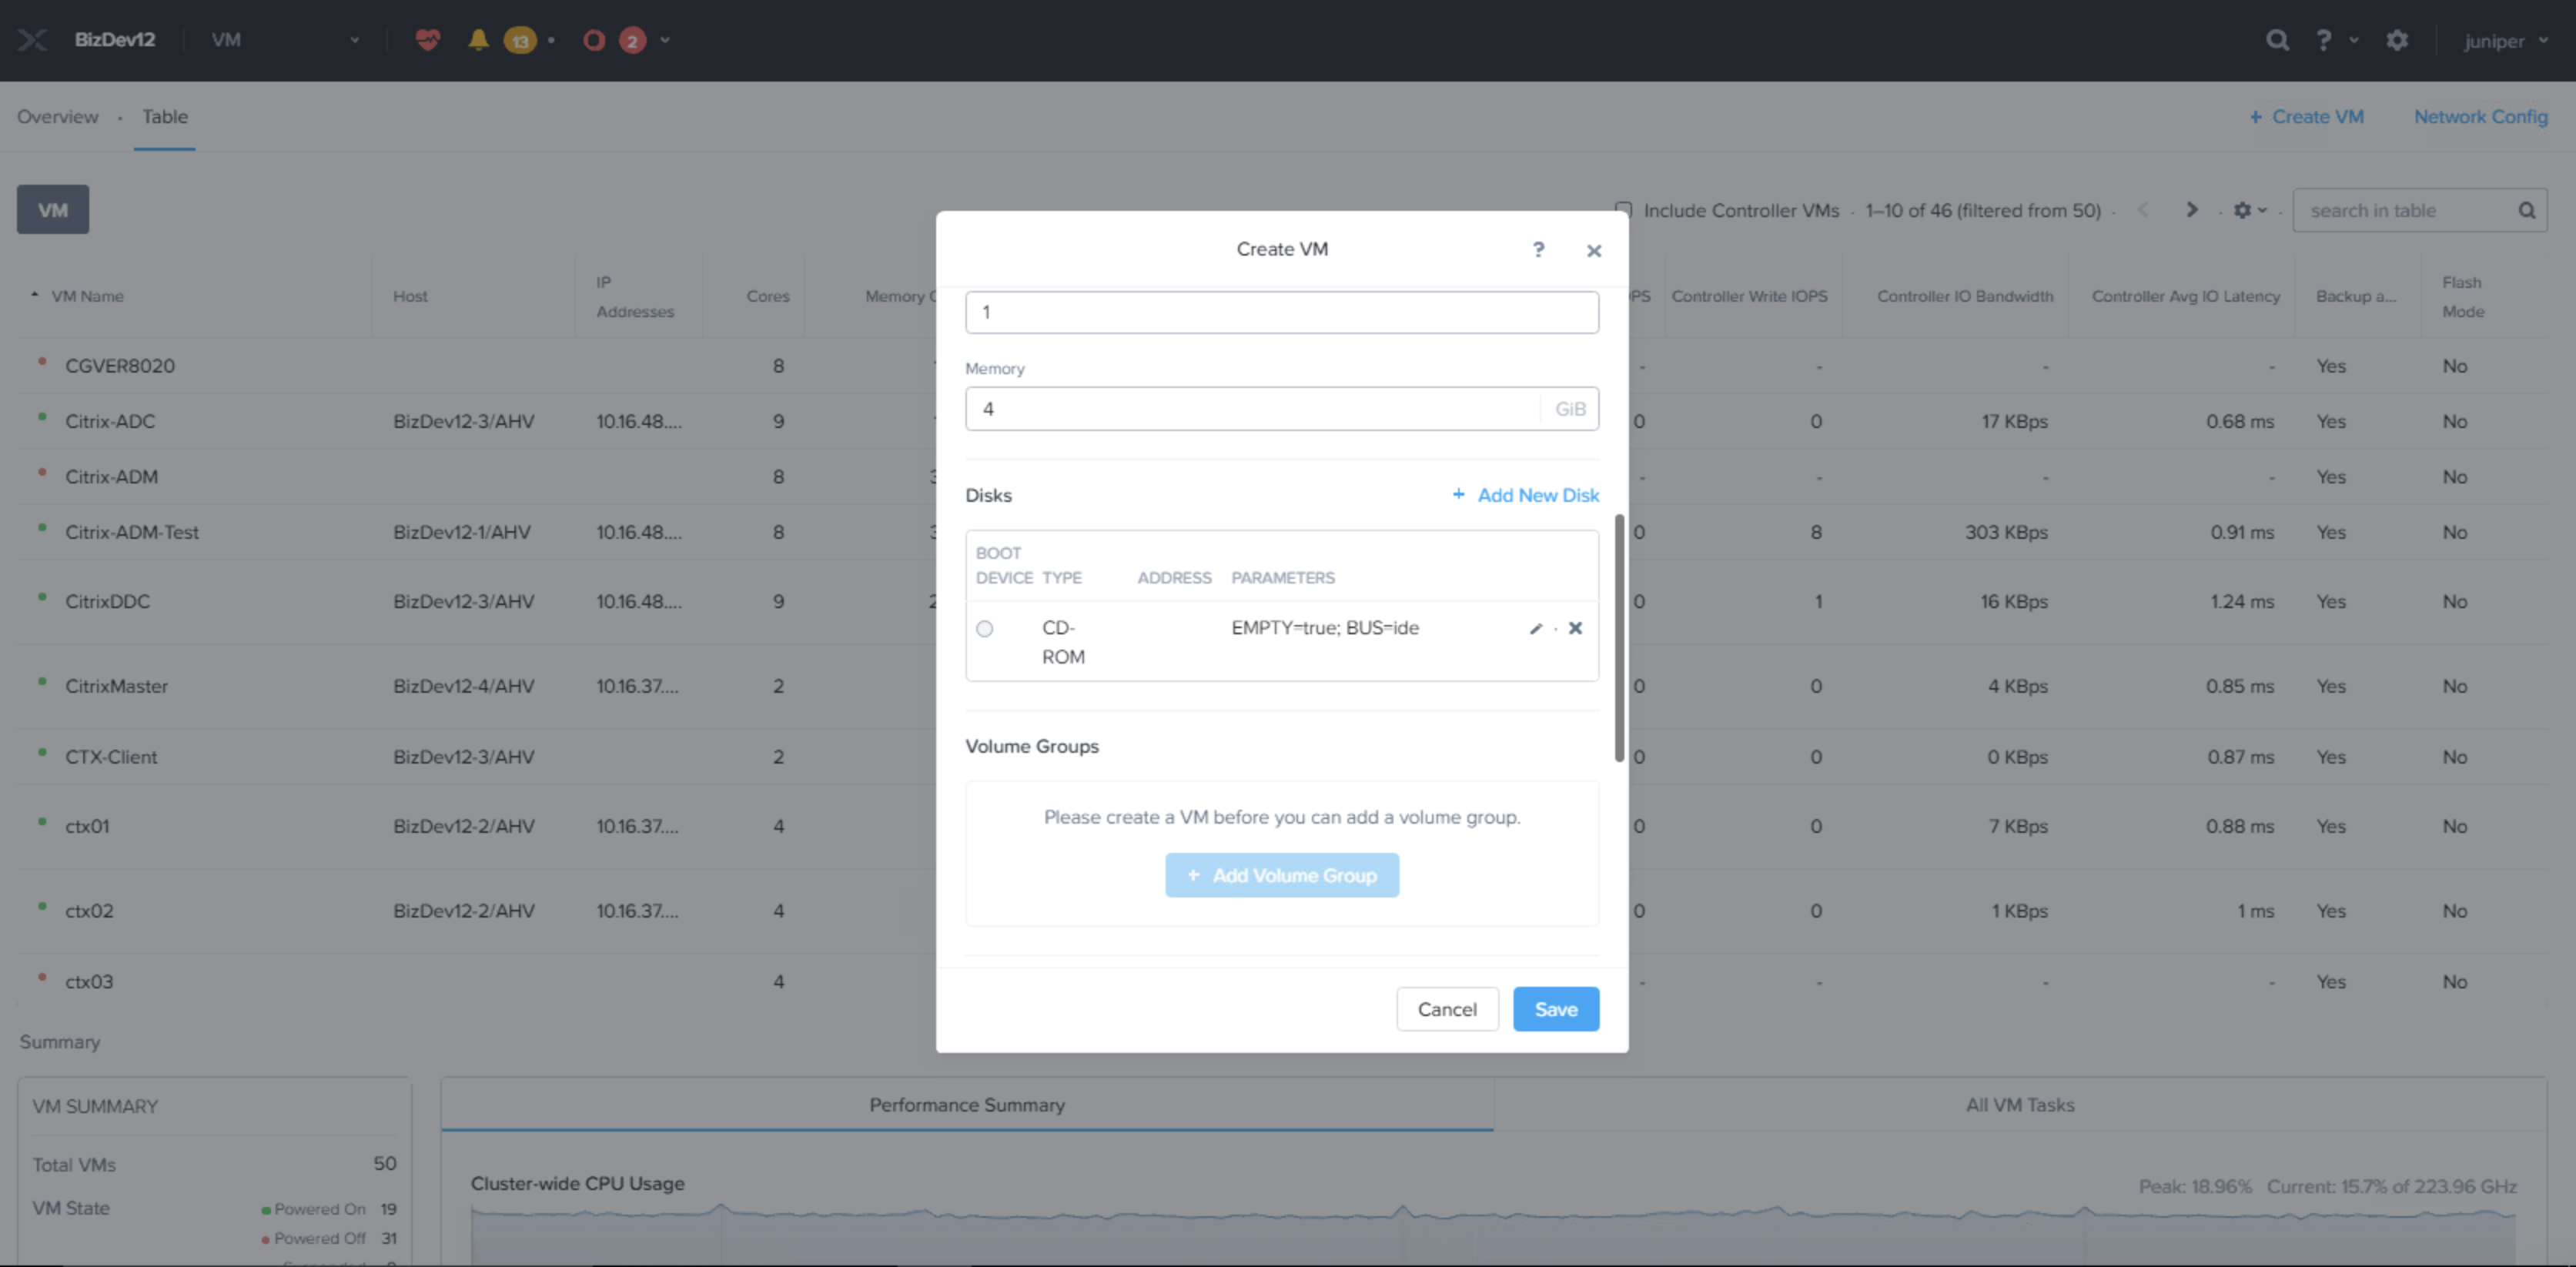Switch to the Overview tab

(x=58, y=117)
